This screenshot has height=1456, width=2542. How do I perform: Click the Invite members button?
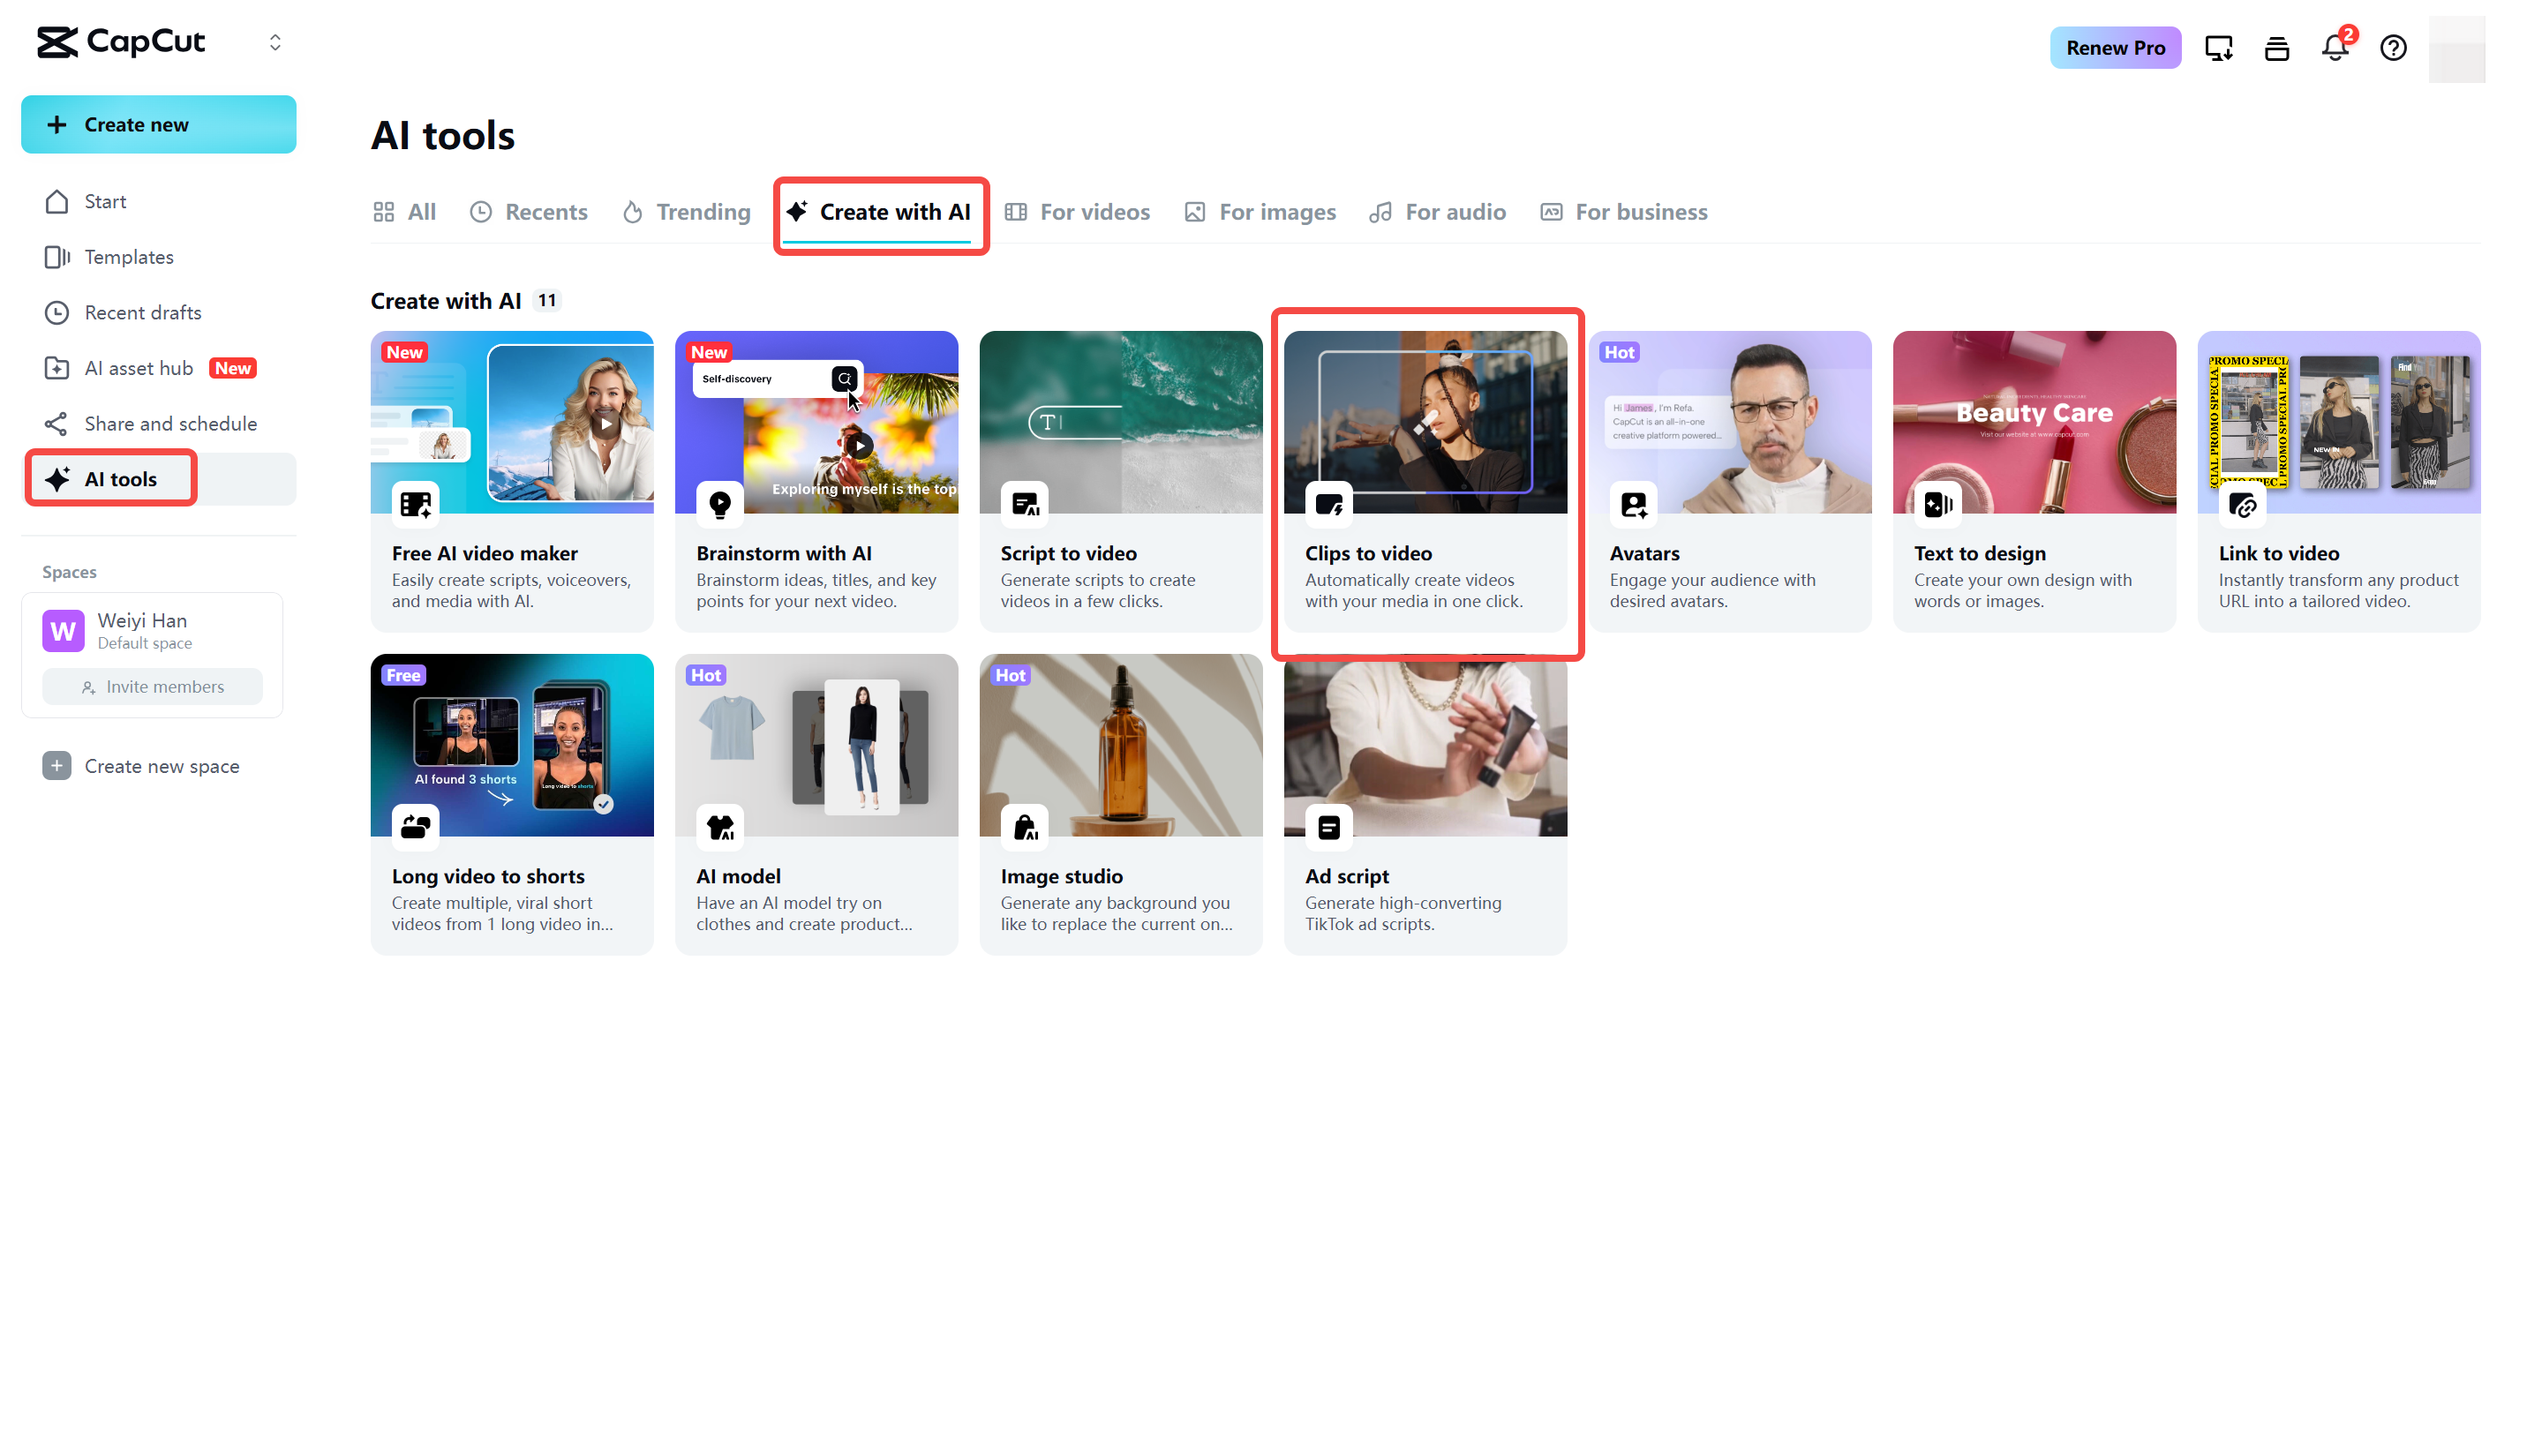tap(152, 687)
